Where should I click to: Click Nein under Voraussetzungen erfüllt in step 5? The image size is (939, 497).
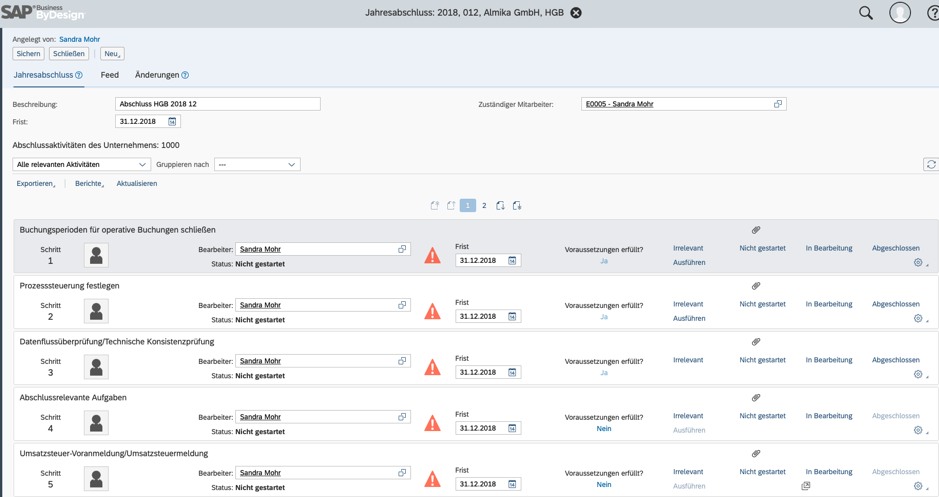click(604, 484)
